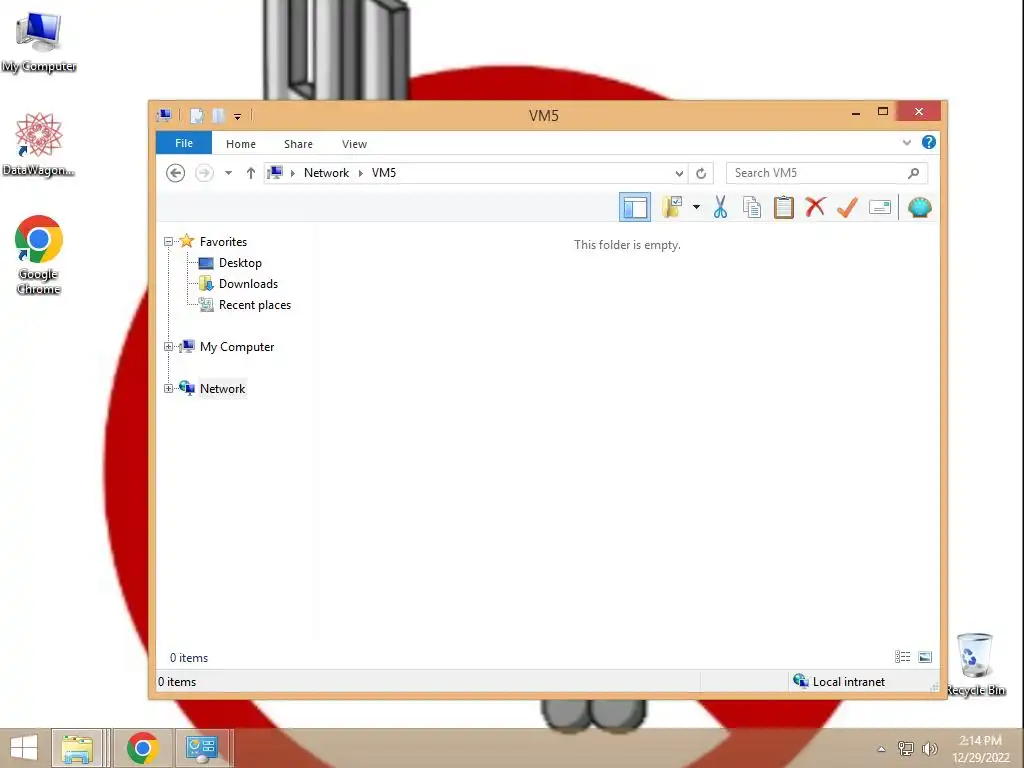Click the New folder quick access icon
This screenshot has width=1024, height=768.
[x=218, y=116]
